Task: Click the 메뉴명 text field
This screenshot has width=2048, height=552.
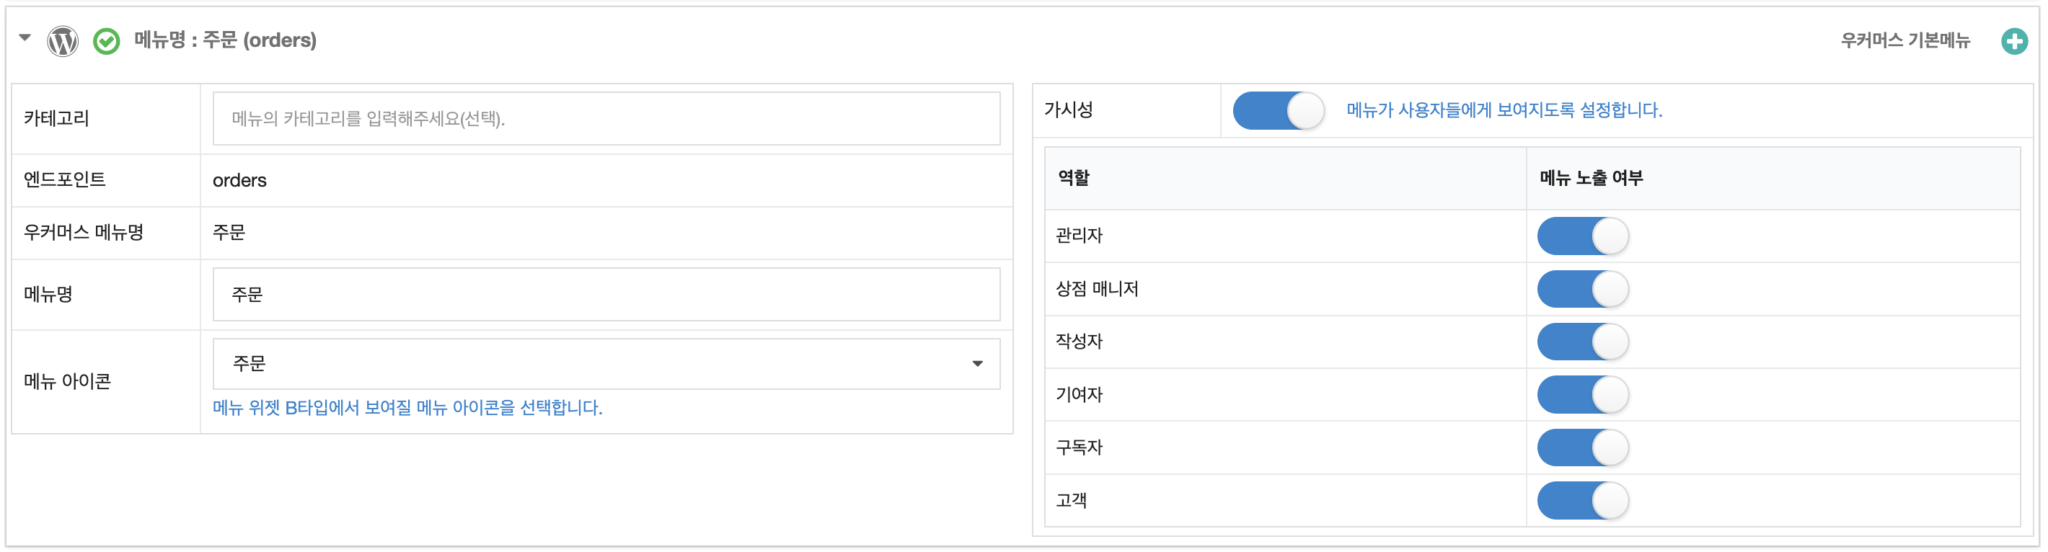Action: tap(606, 295)
